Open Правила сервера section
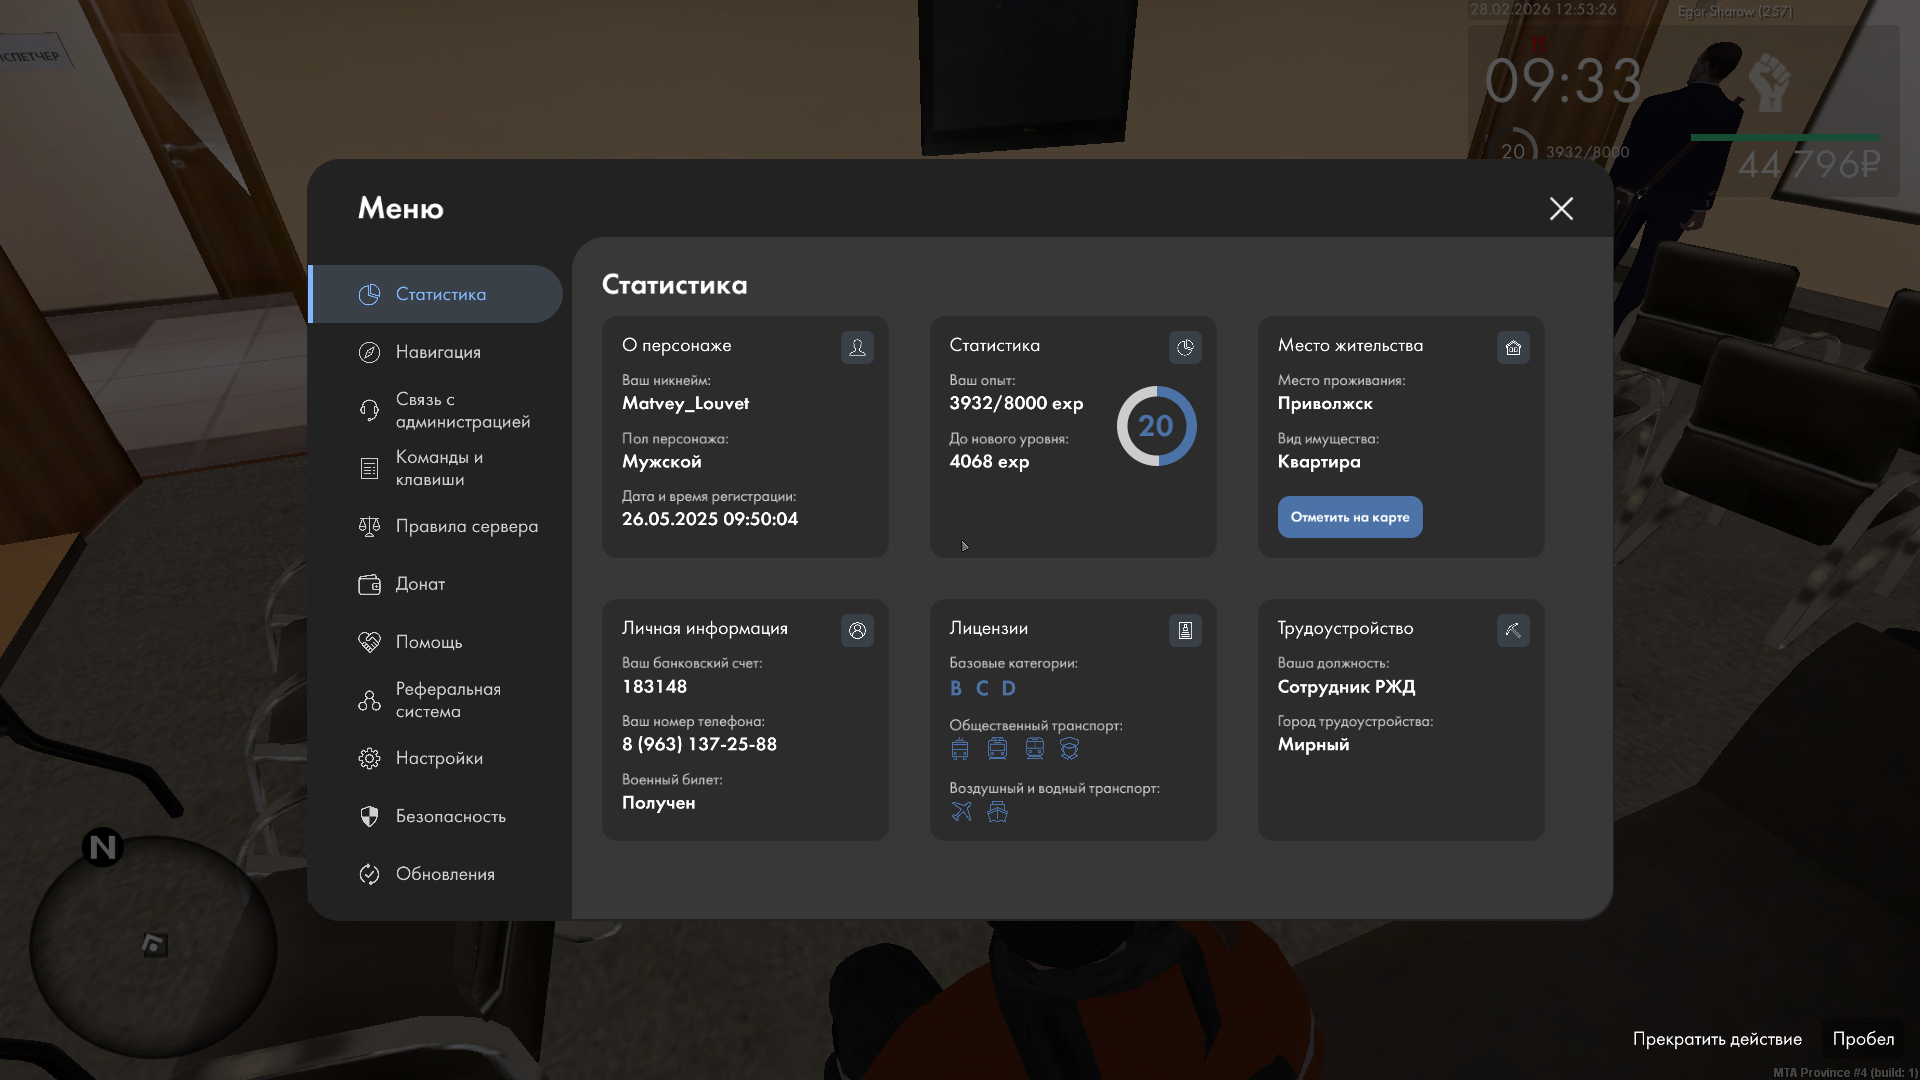 (x=466, y=526)
